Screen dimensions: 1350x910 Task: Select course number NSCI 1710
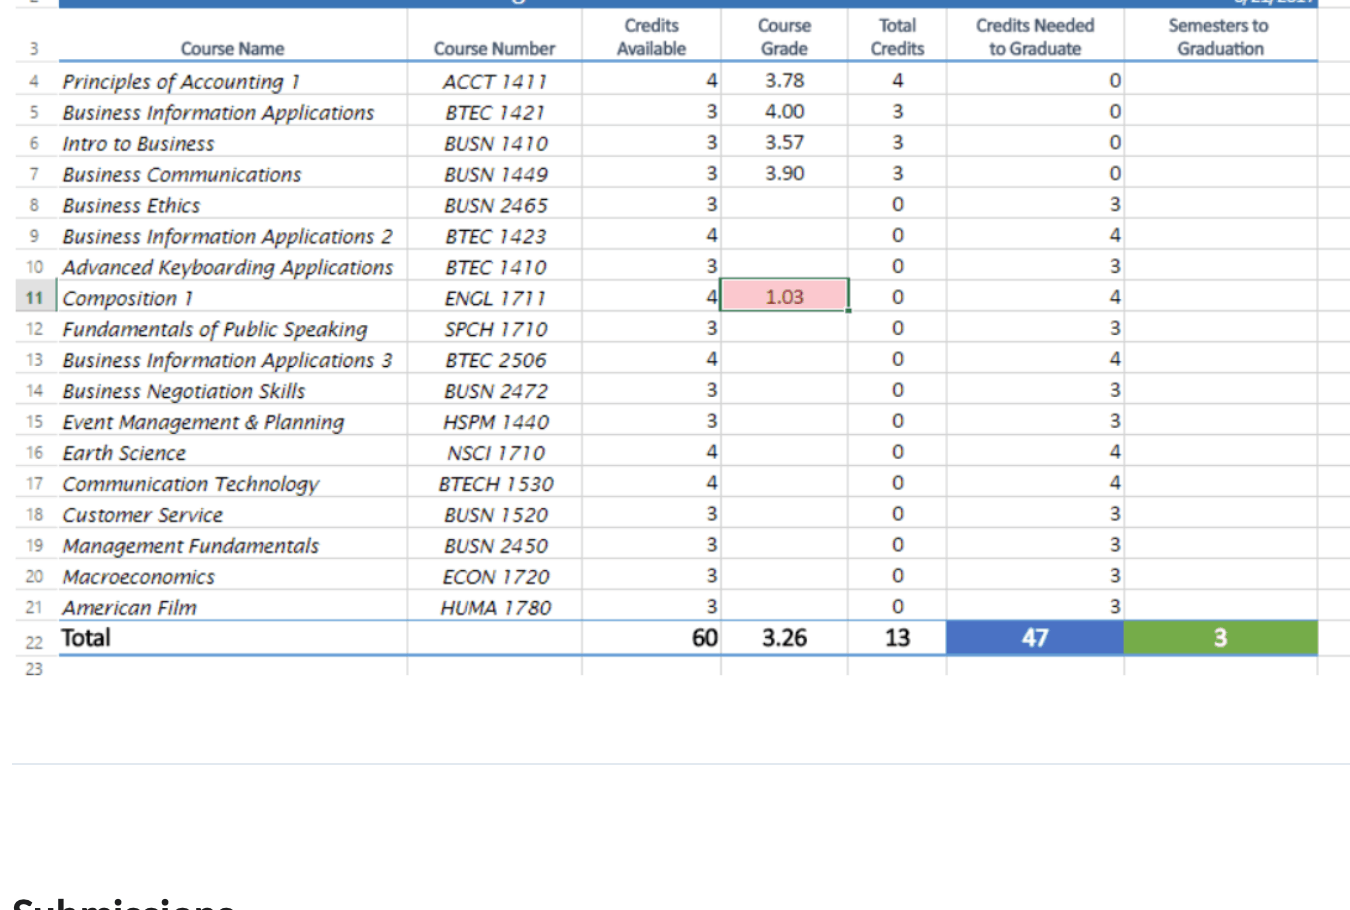[x=494, y=452]
